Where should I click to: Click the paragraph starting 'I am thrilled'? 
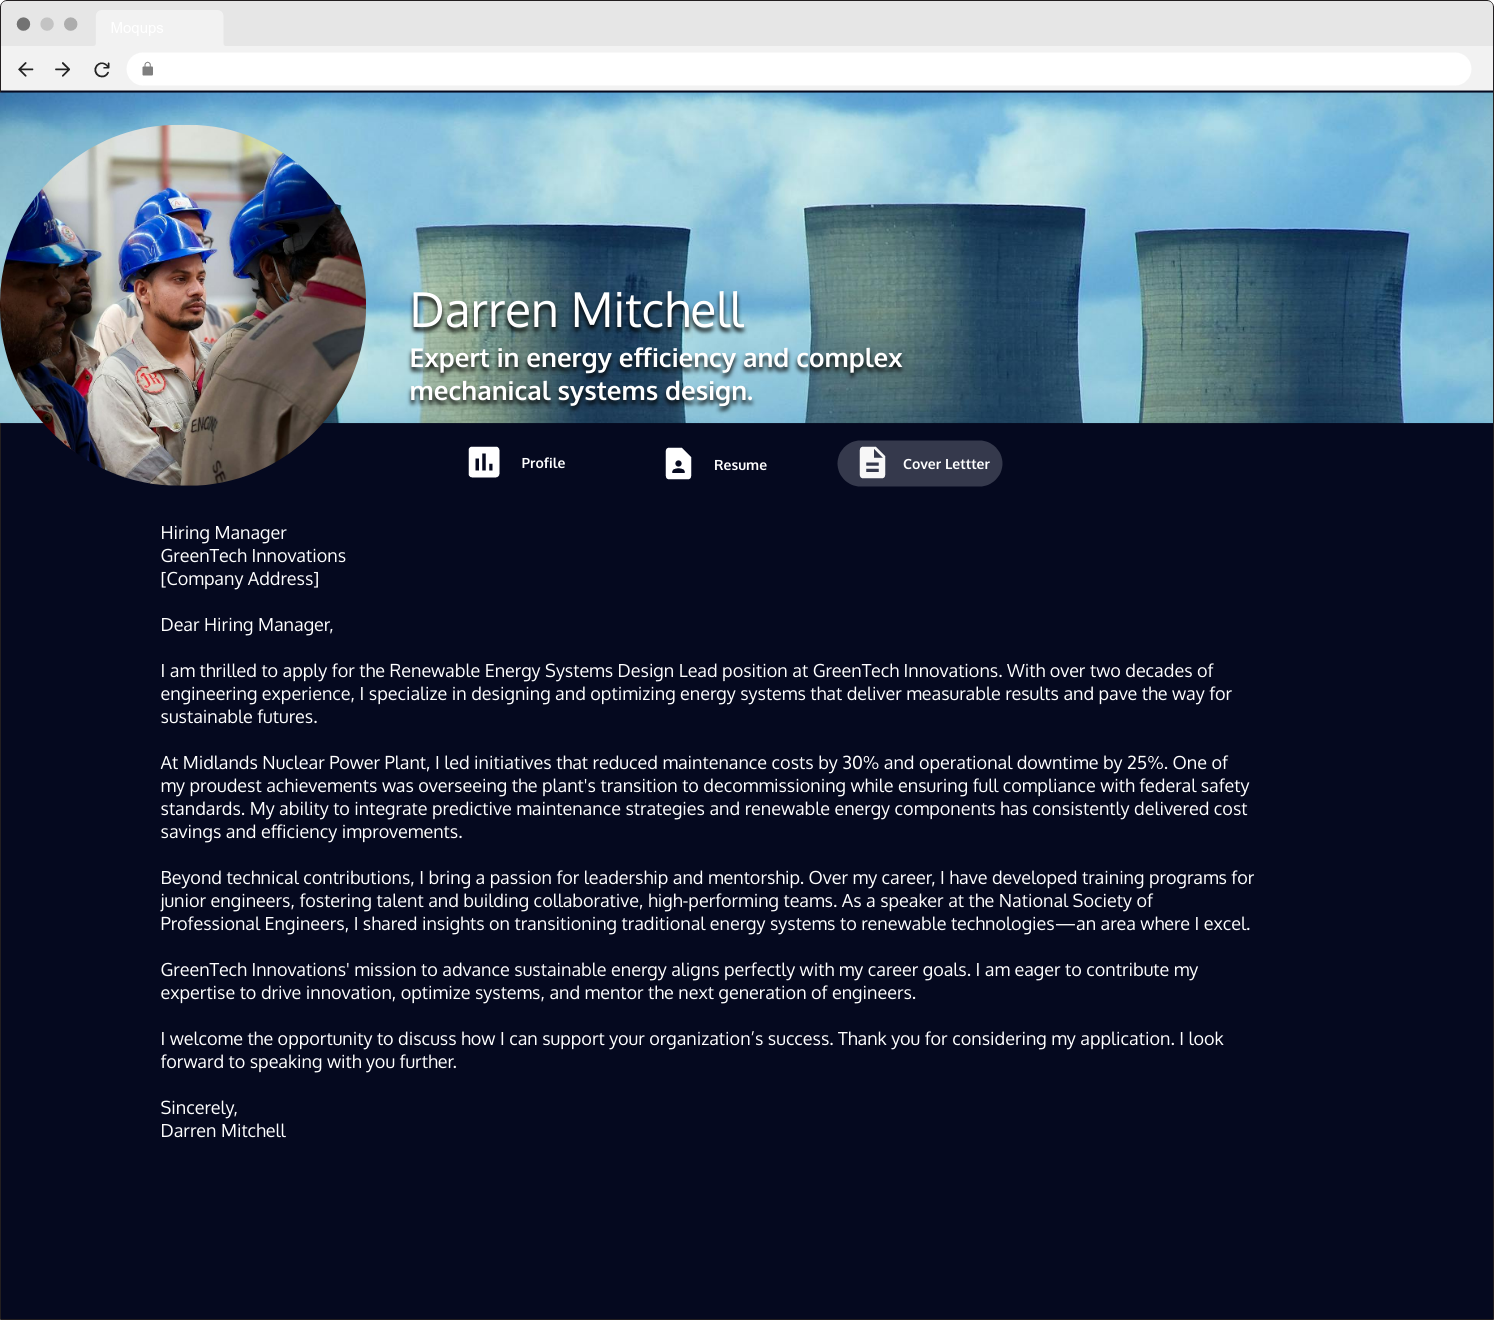696,694
